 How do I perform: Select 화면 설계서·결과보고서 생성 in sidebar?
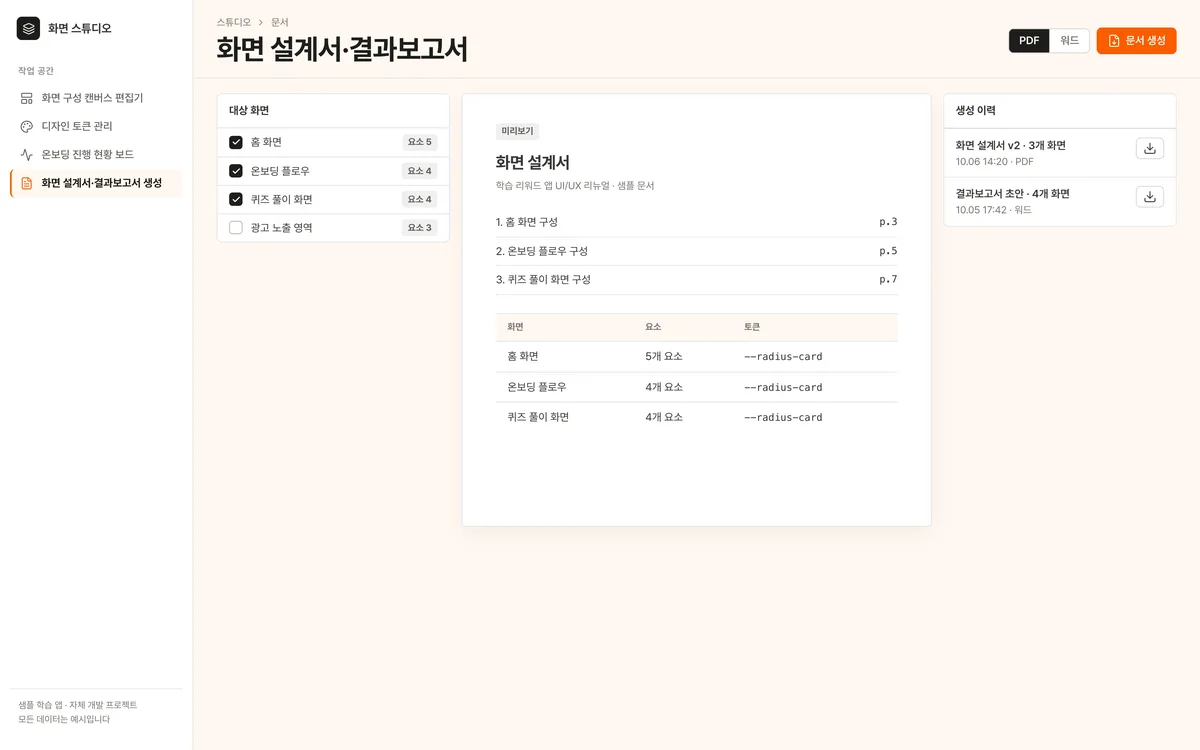[x=96, y=183]
